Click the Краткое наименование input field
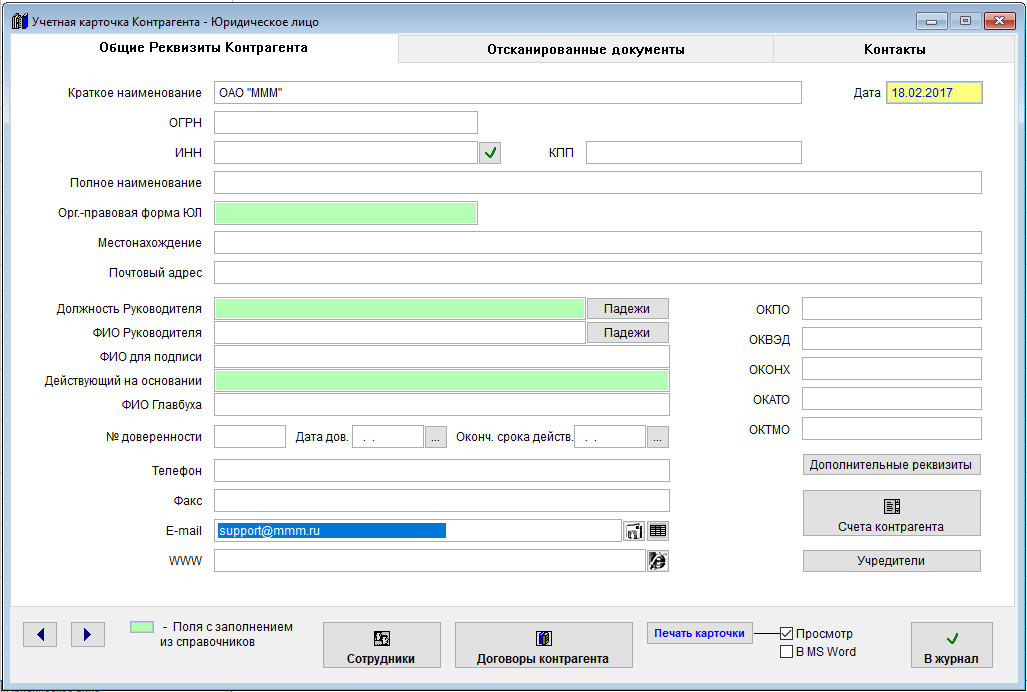This screenshot has width=1027, height=692. pos(508,93)
